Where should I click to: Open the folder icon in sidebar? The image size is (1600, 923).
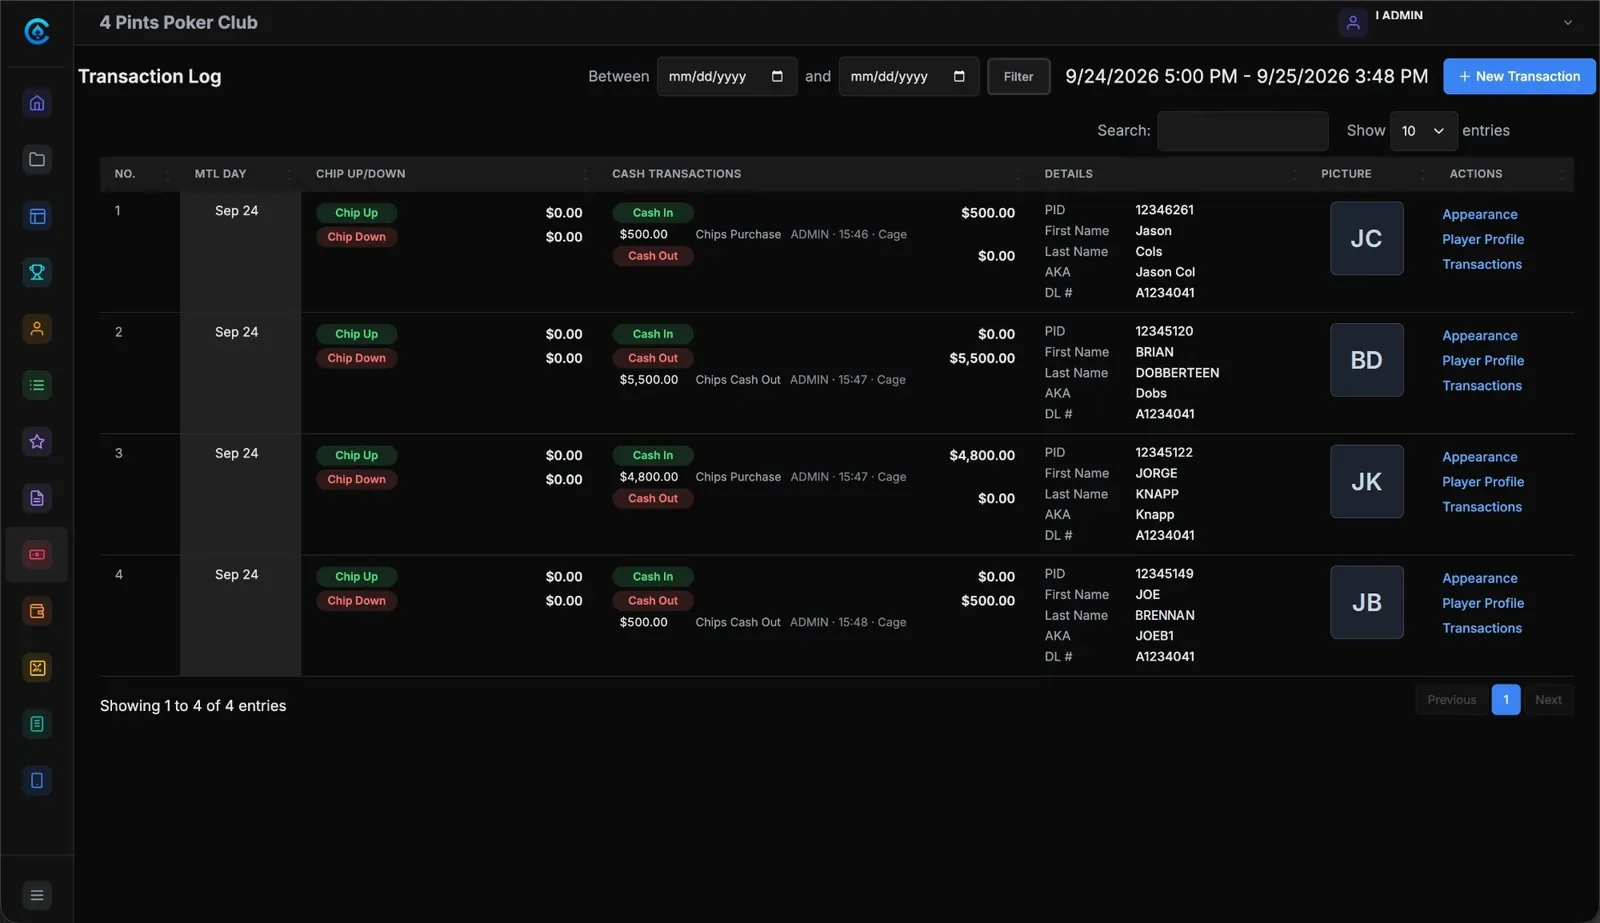(37, 159)
